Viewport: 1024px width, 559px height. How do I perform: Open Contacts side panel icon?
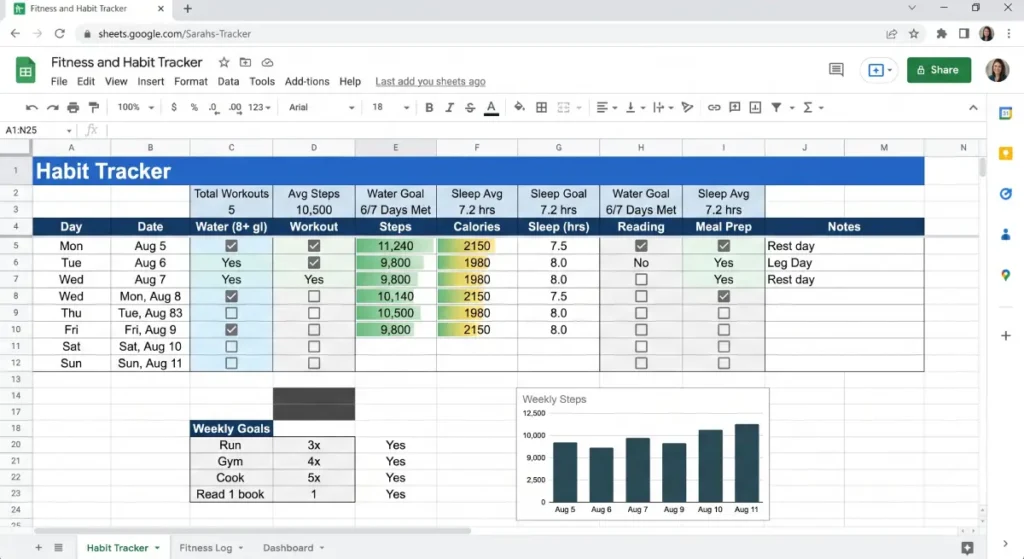(x=1006, y=234)
